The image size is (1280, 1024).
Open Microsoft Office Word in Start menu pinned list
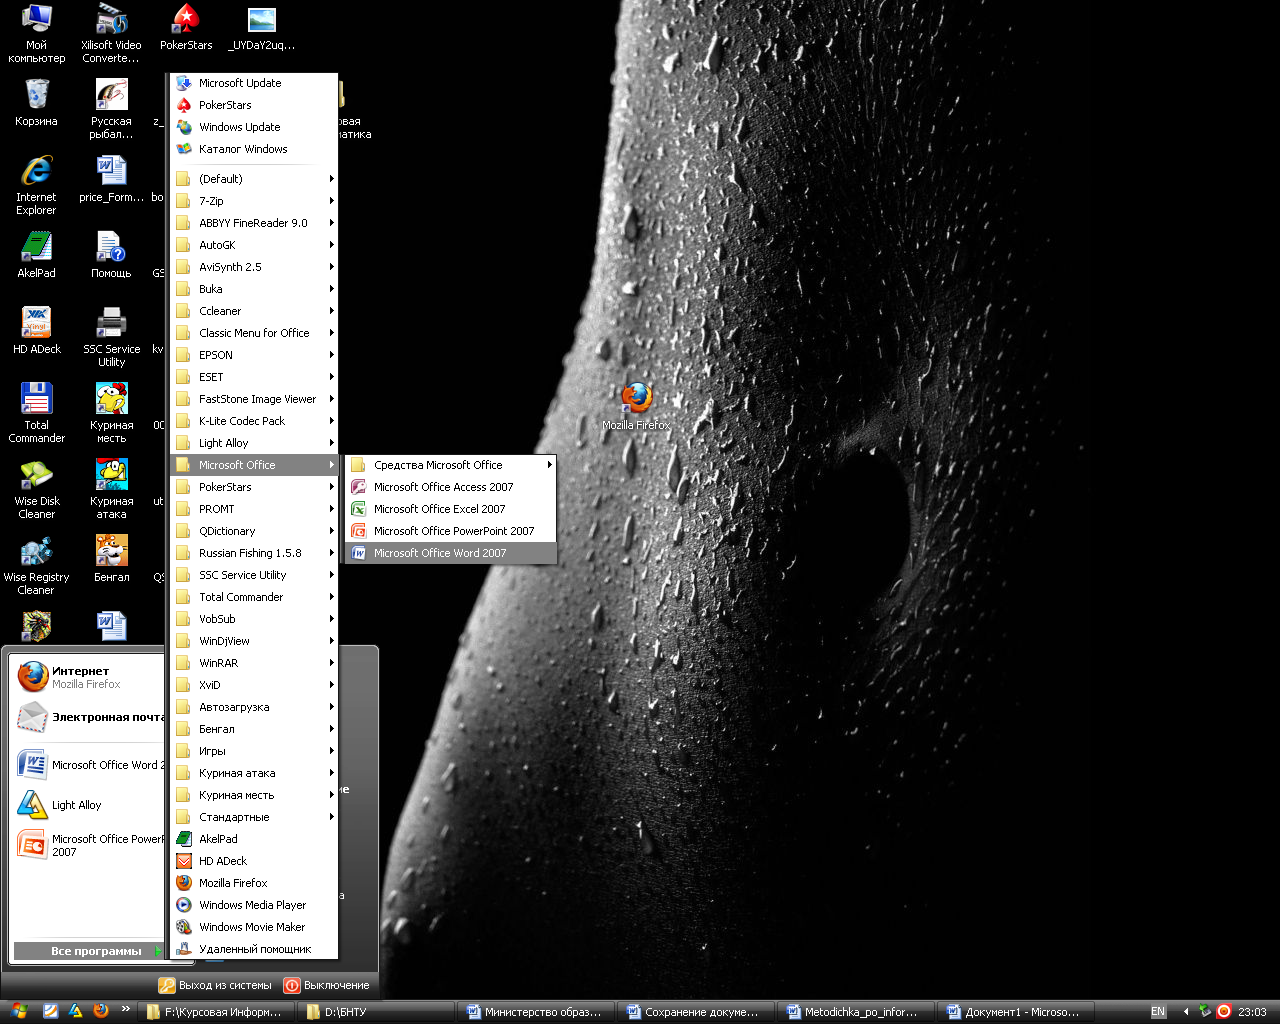pos(89,765)
